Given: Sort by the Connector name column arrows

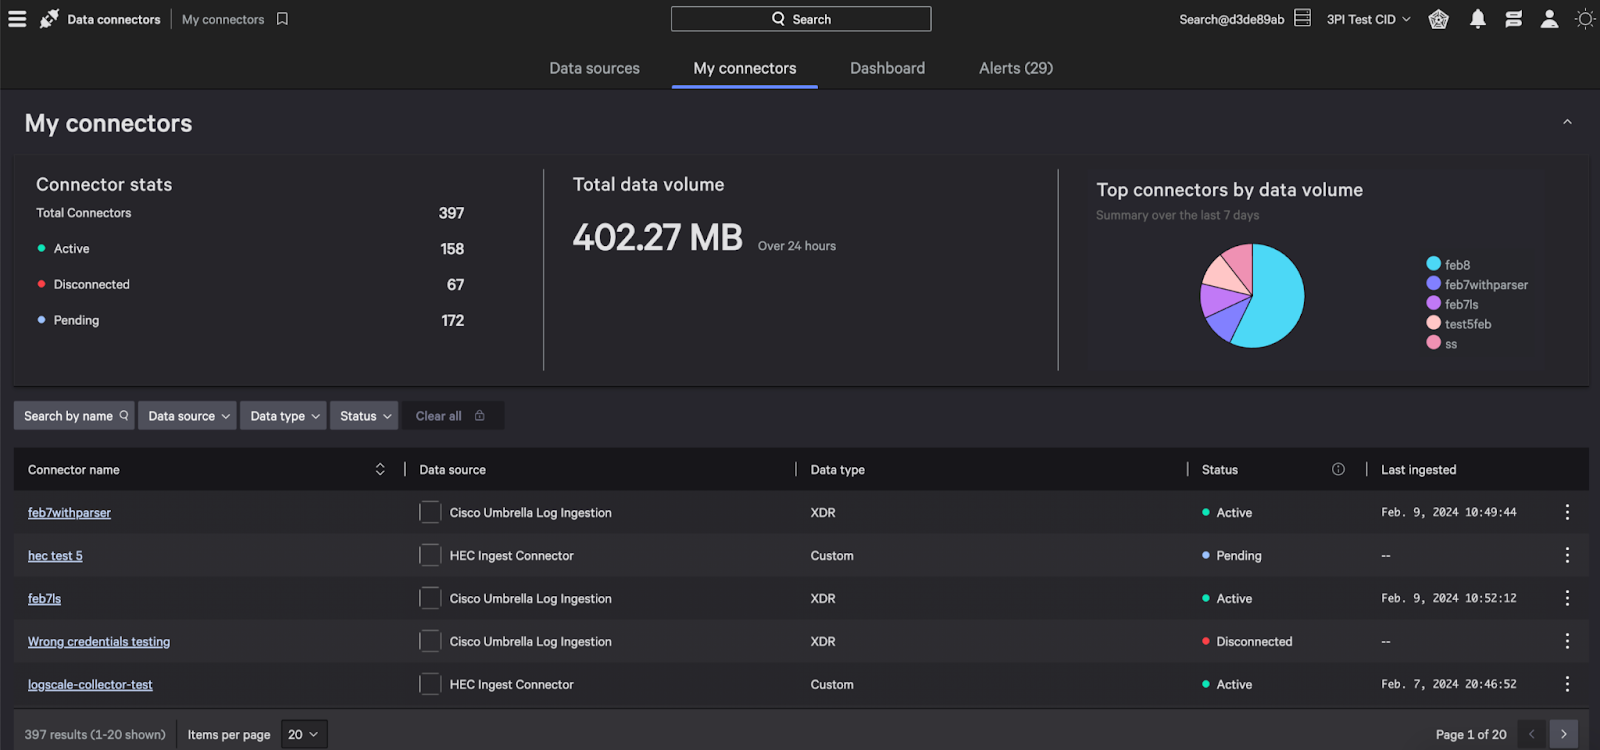Looking at the screenshot, I should [380, 469].
